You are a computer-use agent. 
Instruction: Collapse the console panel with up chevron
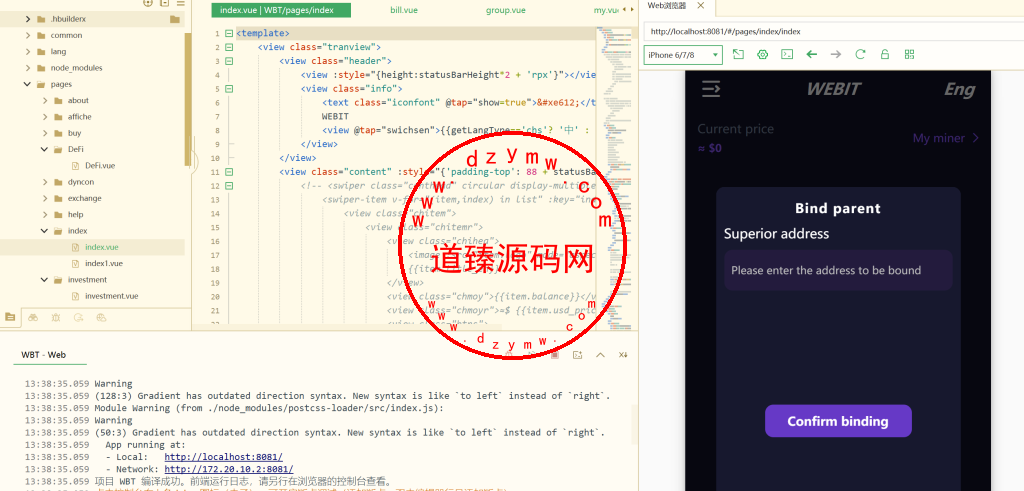point(600,355)
